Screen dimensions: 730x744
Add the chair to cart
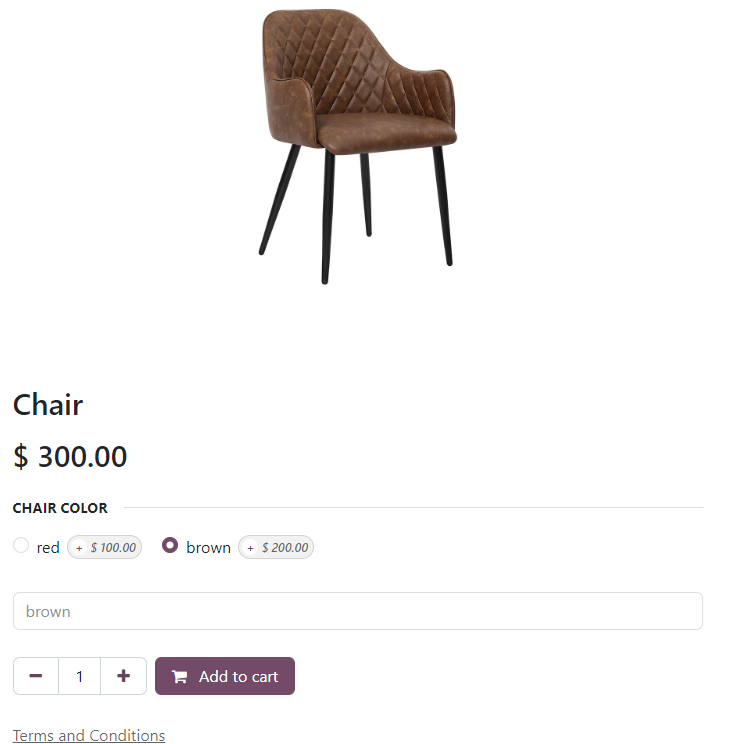225,676
